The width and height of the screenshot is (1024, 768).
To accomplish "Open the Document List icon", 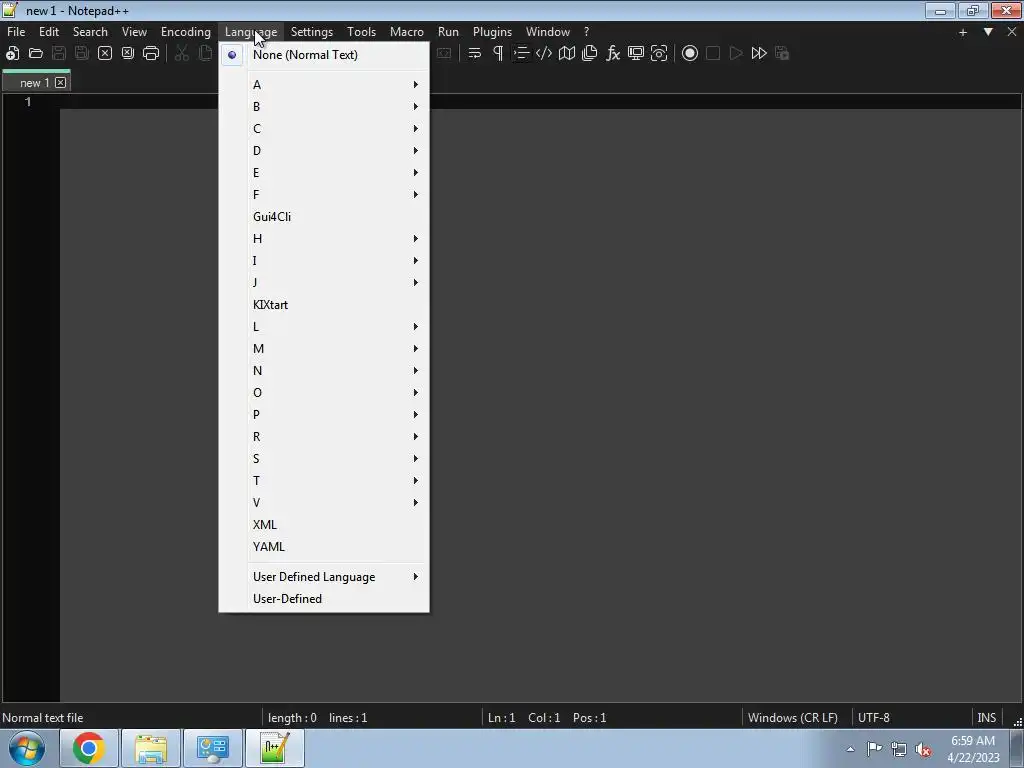I will point(590,54).
